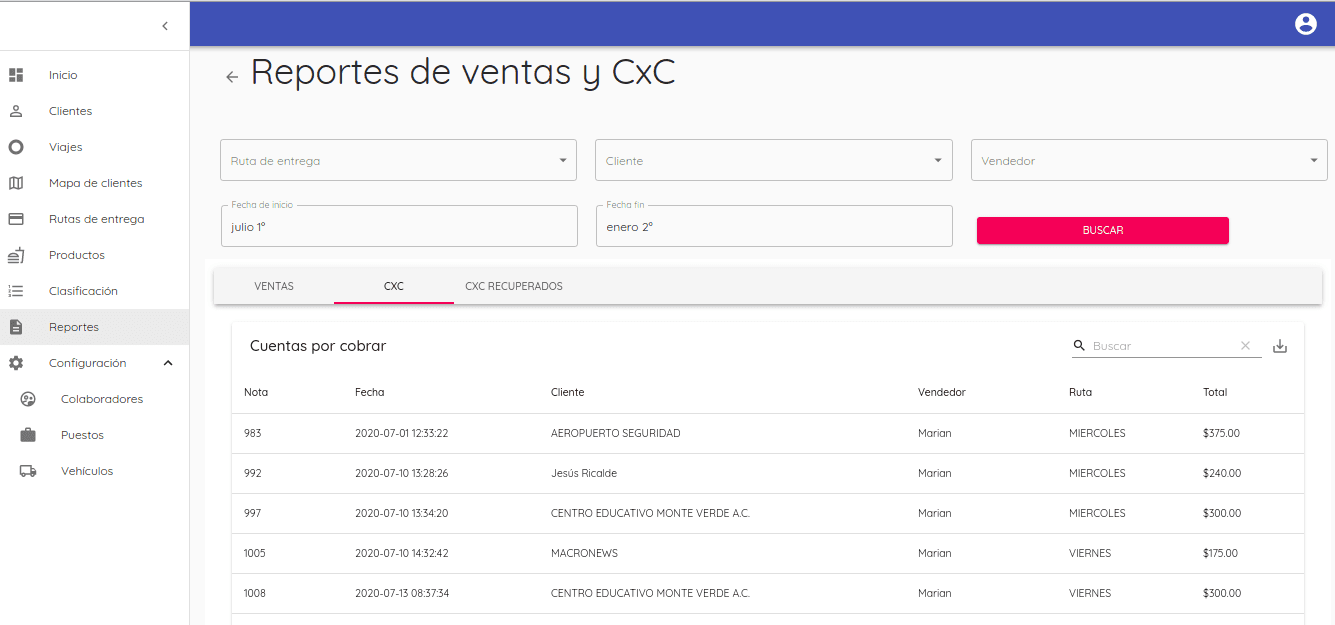The height and width of the screenshot is (625, 1335).
Task: Click the Total column header
Action: coord(1215,392)
